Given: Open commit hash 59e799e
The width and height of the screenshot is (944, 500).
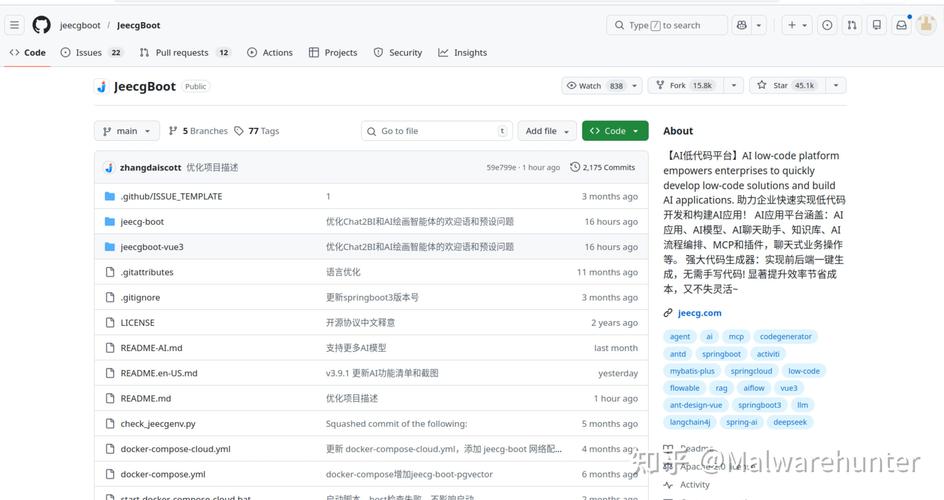Looking at the screenshot, I should click(501, 167).
